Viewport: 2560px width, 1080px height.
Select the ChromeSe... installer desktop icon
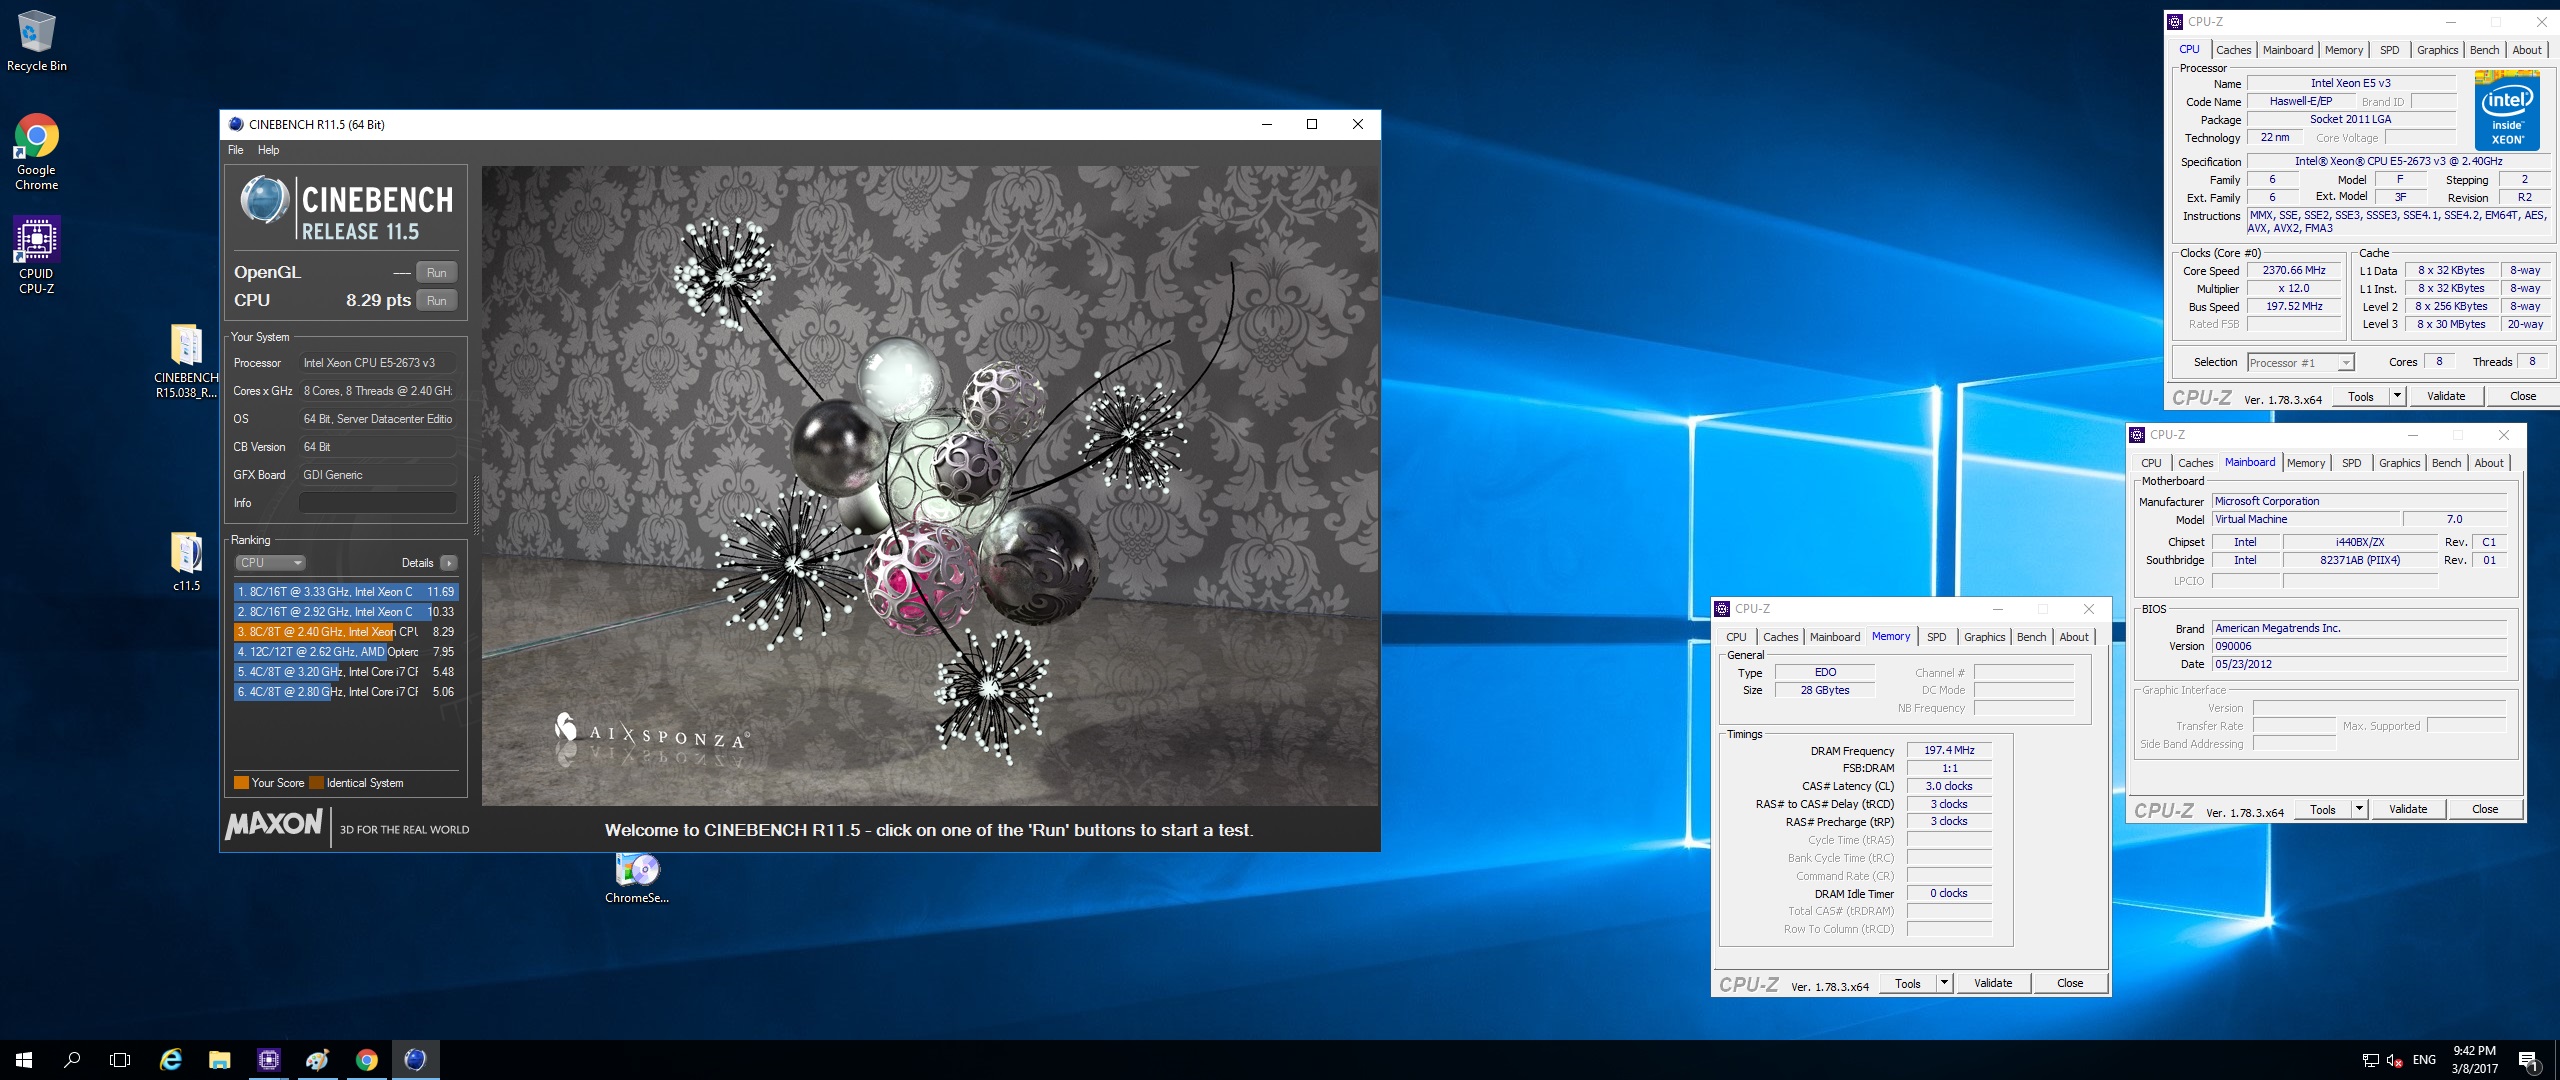(636, 879)
